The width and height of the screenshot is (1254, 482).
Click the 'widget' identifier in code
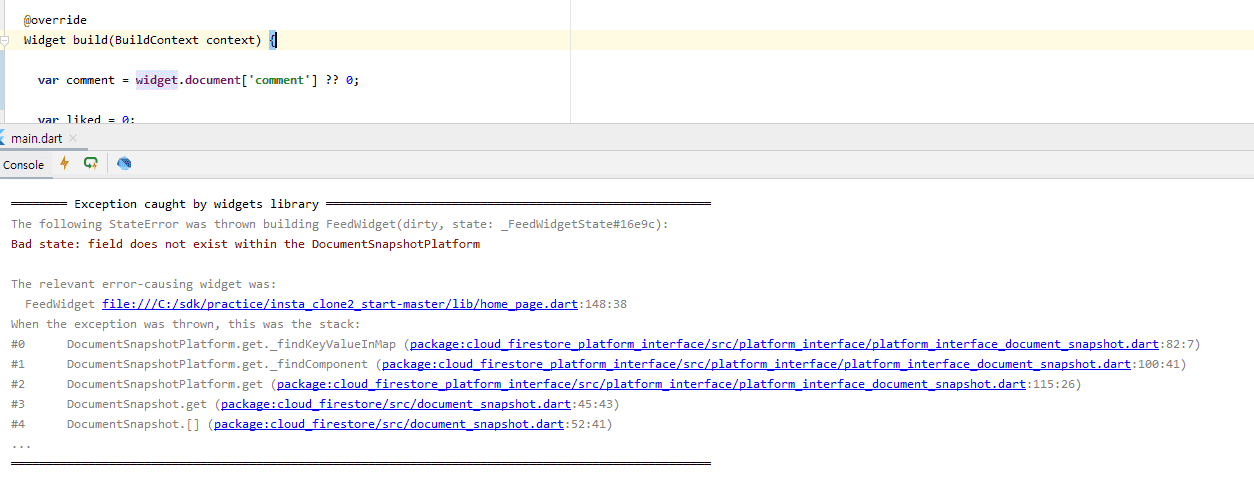[157, 80]
